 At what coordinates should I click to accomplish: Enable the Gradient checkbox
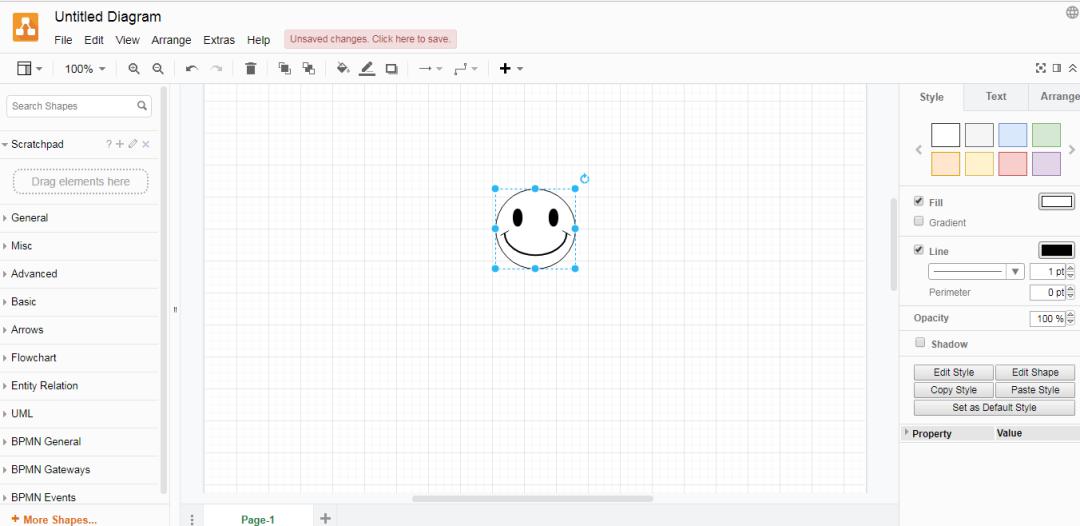(x=918, y=221)
